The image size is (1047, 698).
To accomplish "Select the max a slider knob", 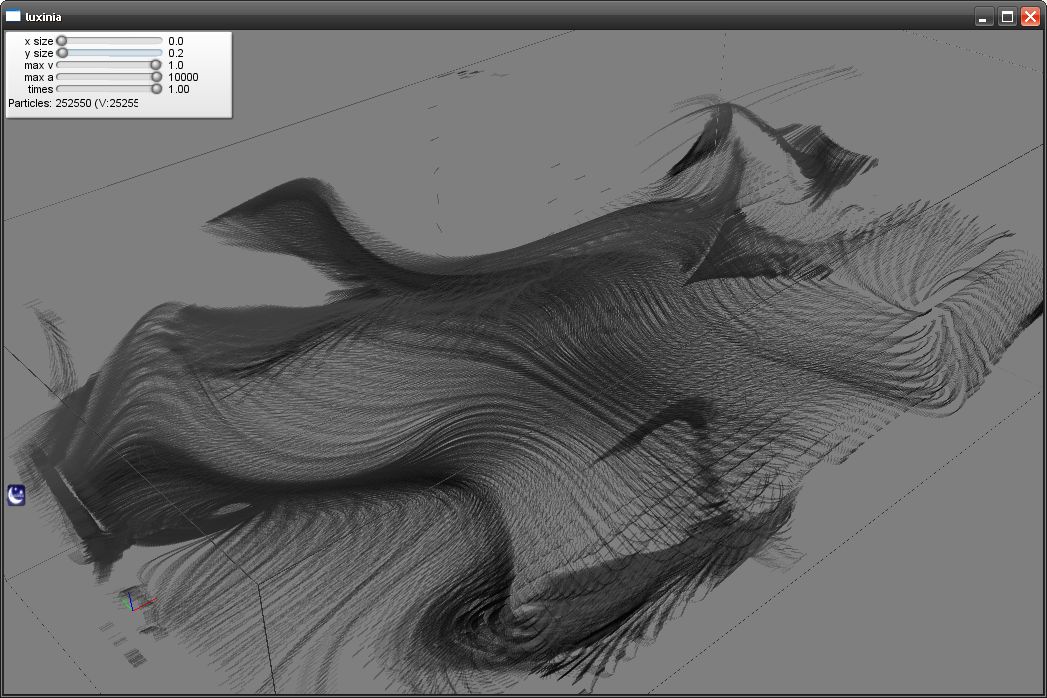I will 156,77.
